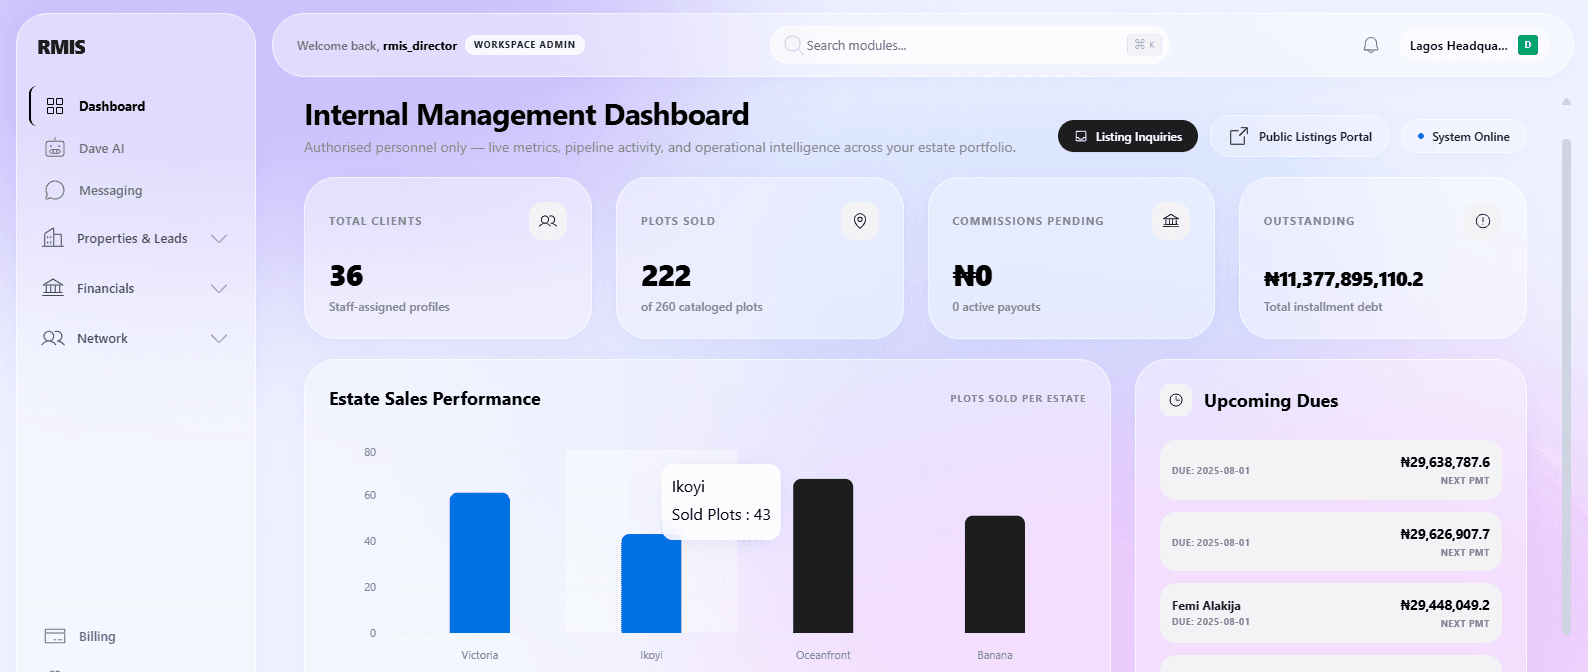The height and width of the screenshot is (672, 1588).
Task: Click the Command-K shortcut badge
Action: point(1144,45)
